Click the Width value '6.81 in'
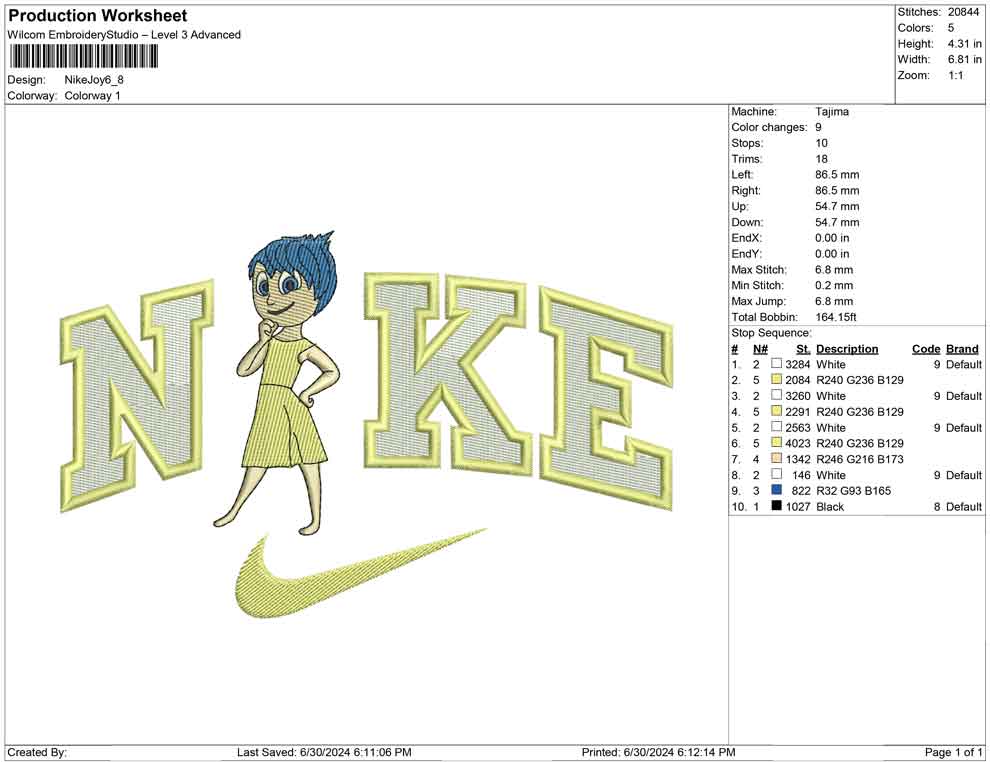Image resolution: width=990 pixels, height=762 pixels. coord(964,59)
